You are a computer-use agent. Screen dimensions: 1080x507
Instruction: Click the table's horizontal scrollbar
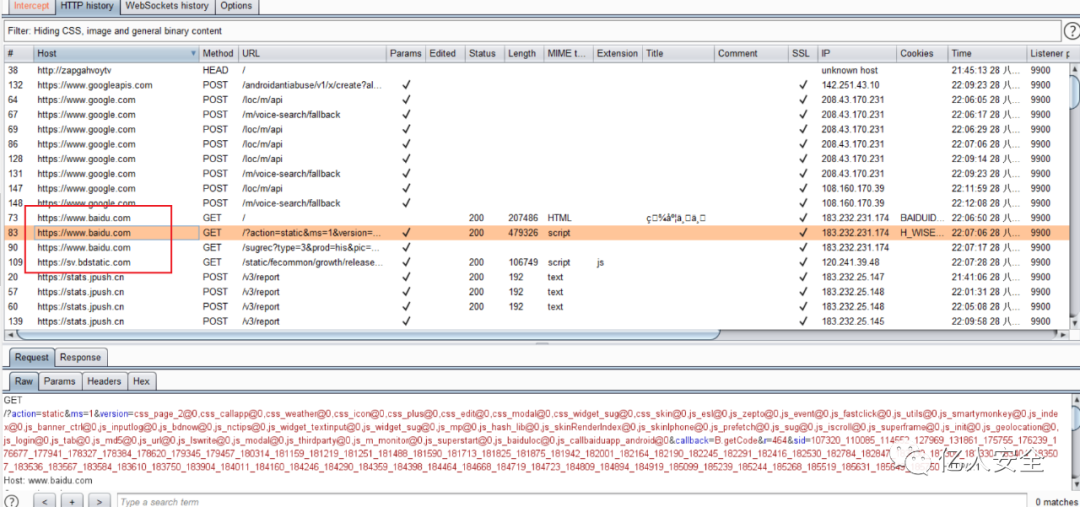368,334
